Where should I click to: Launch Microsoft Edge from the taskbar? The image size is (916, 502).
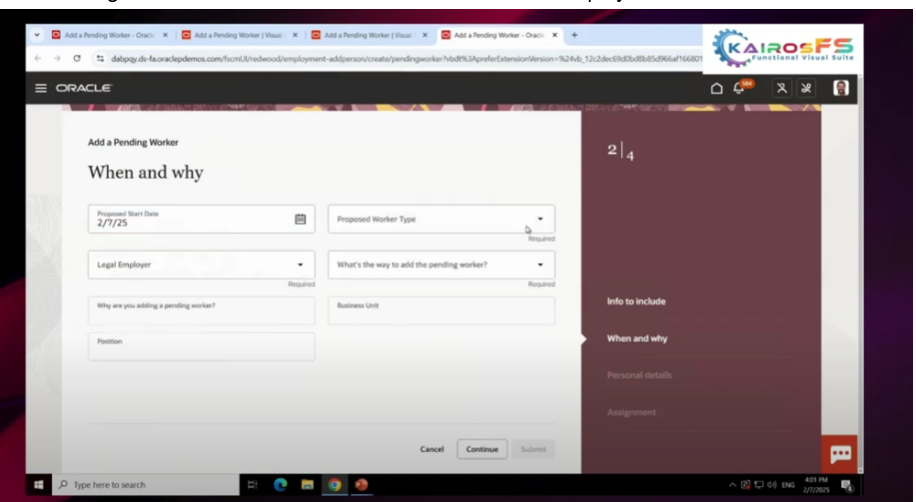[x=281, y=485]
